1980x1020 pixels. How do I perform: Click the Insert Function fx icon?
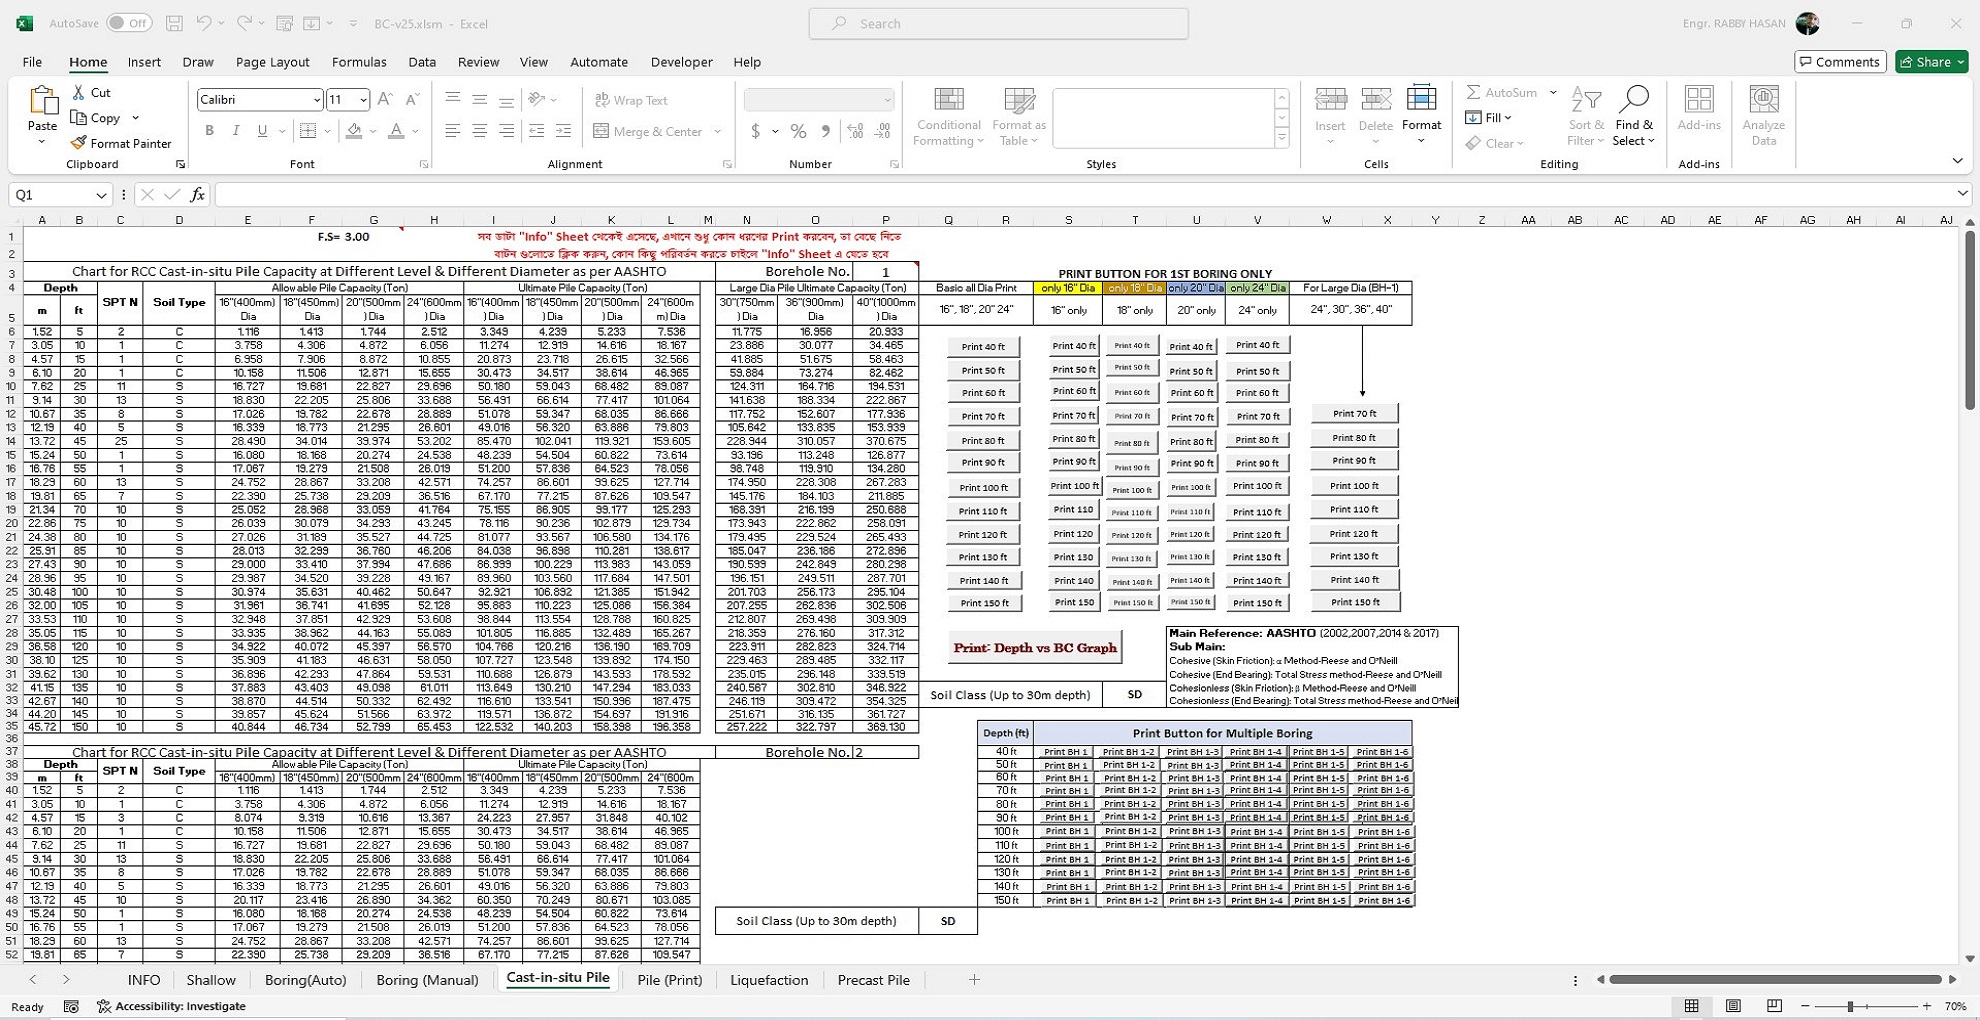(x=197, y=194)
